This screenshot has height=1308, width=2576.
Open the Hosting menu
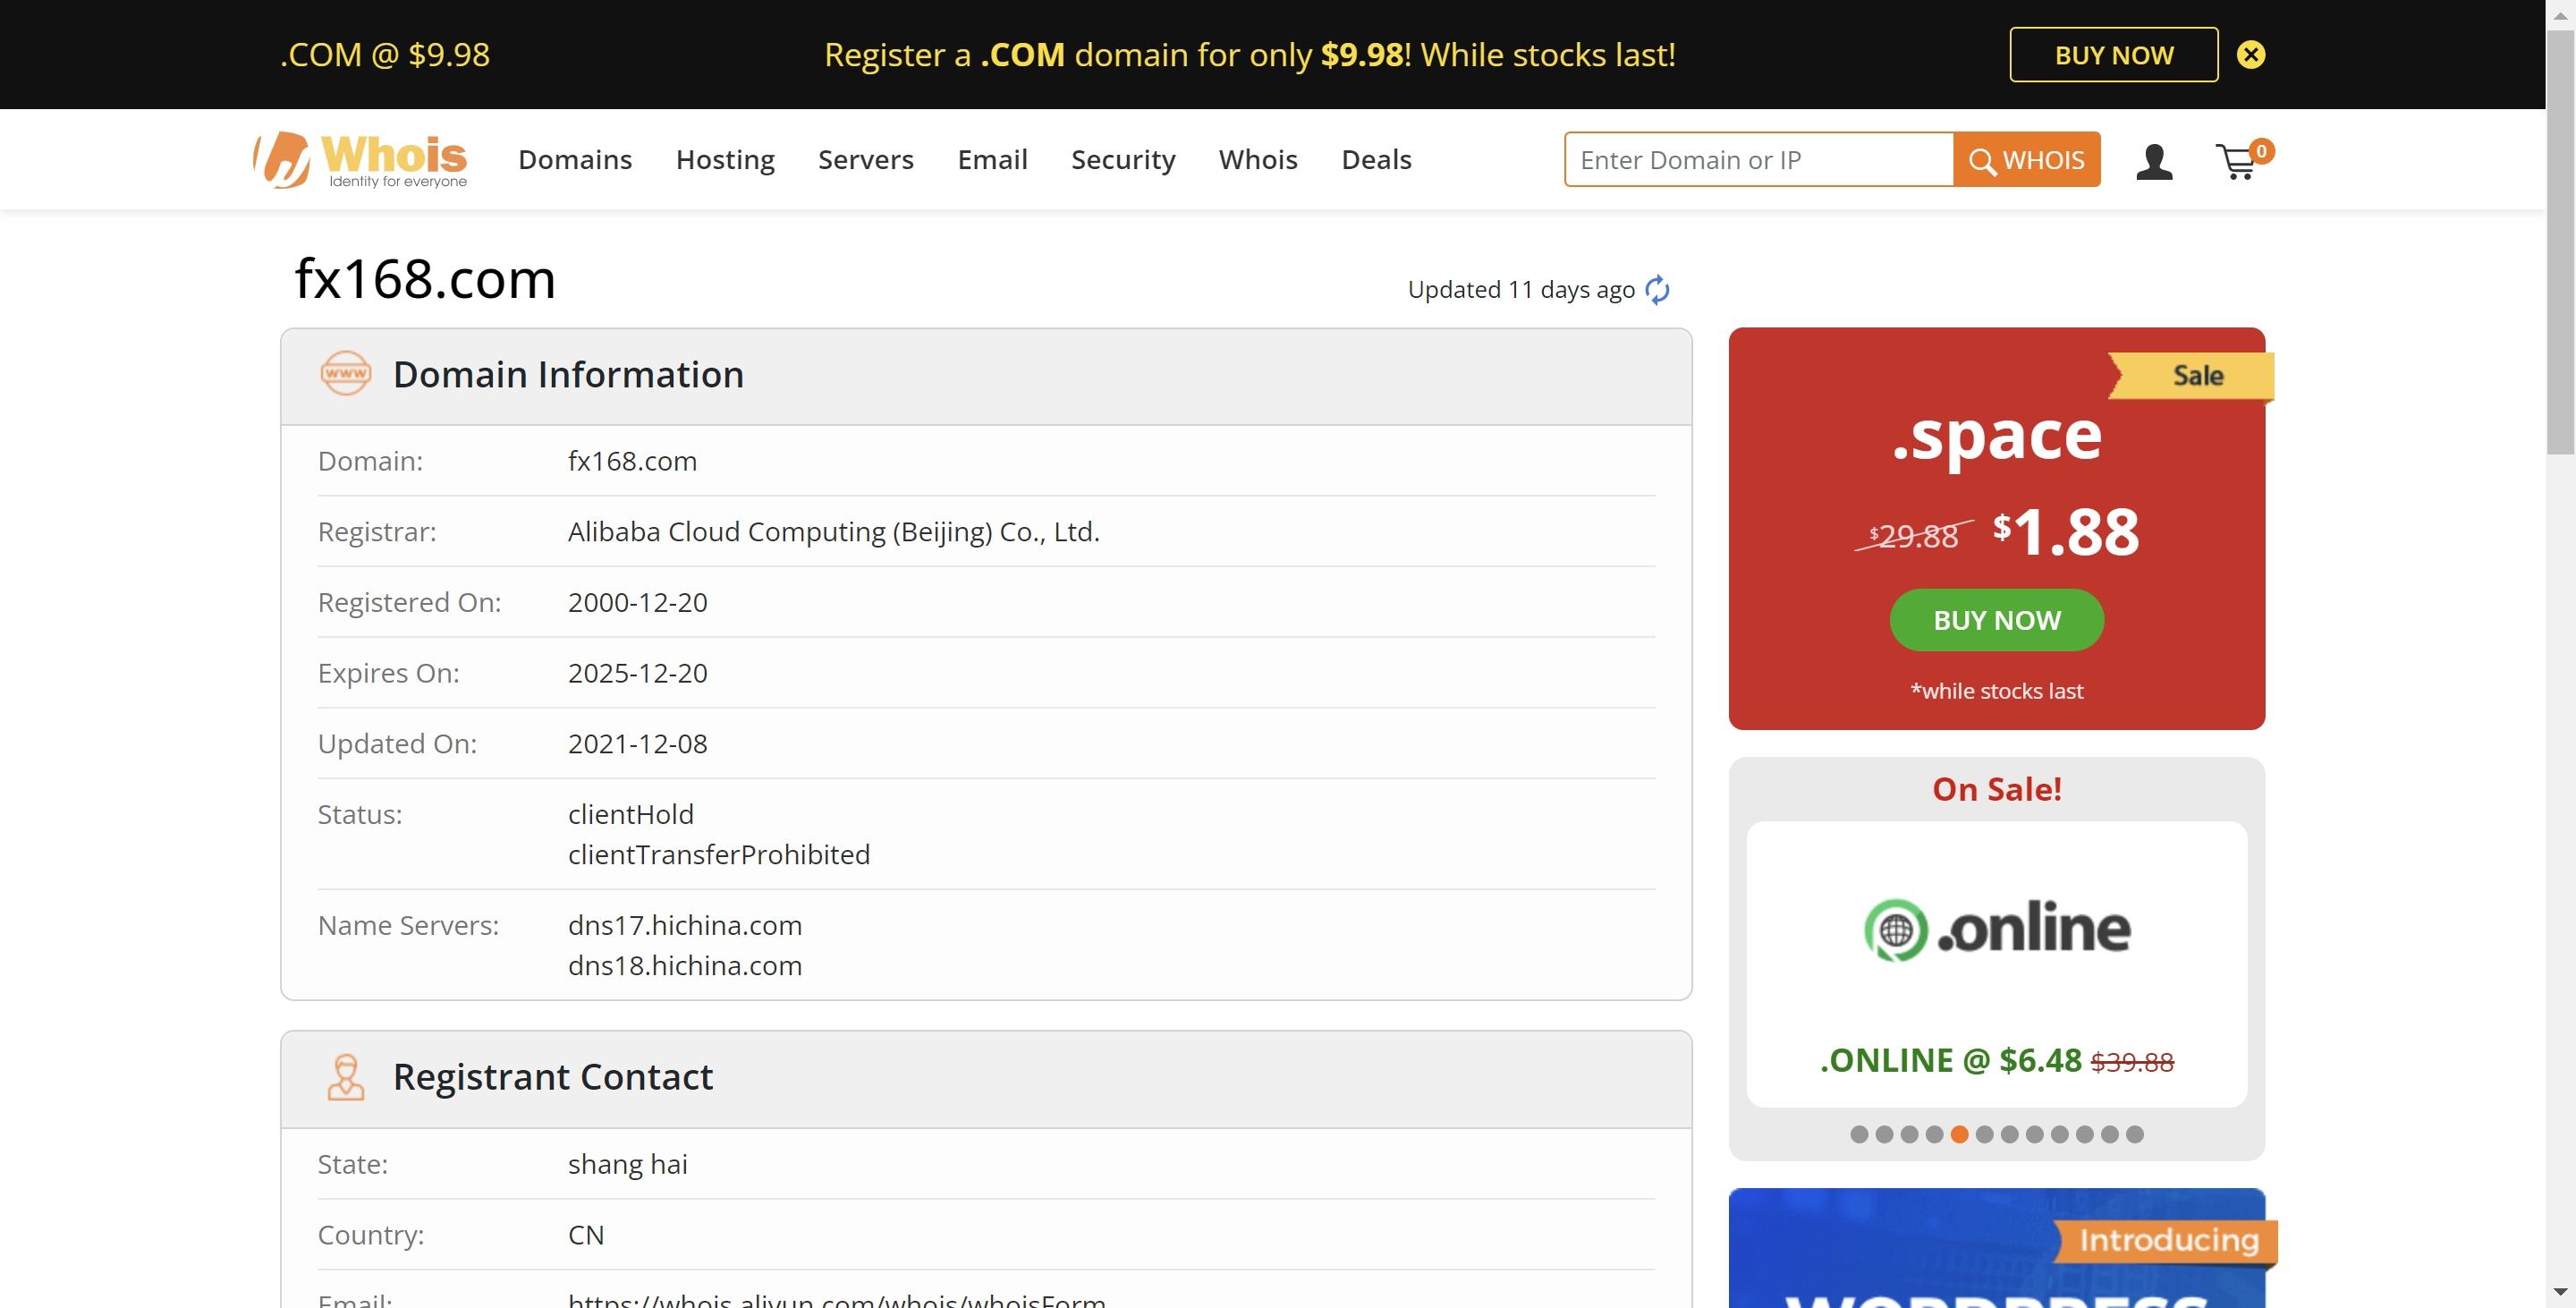coord(725,160)
